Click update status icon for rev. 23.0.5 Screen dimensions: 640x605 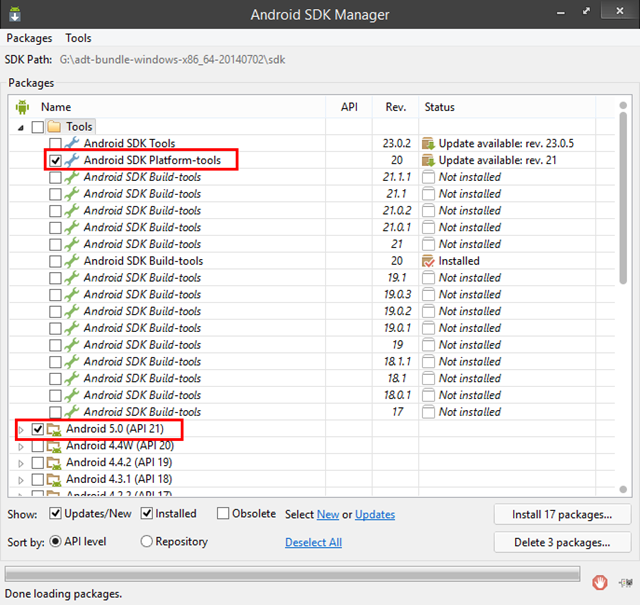428,144
